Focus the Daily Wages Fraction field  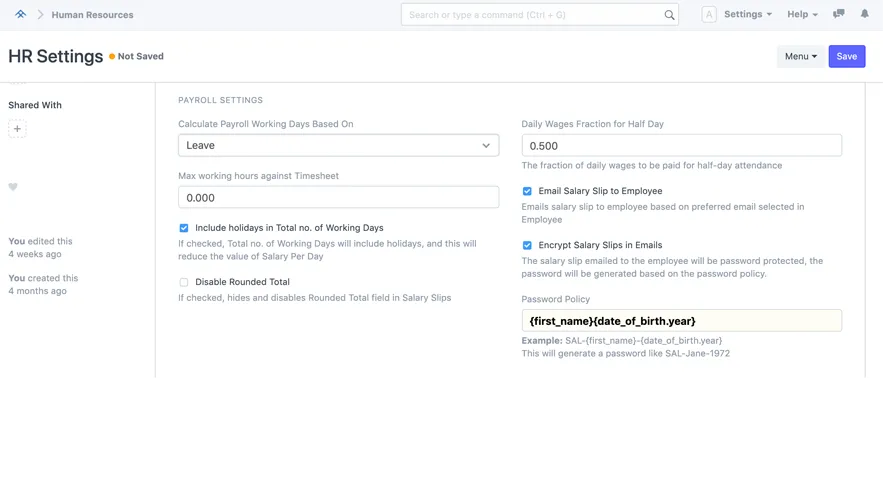(681, 146)
